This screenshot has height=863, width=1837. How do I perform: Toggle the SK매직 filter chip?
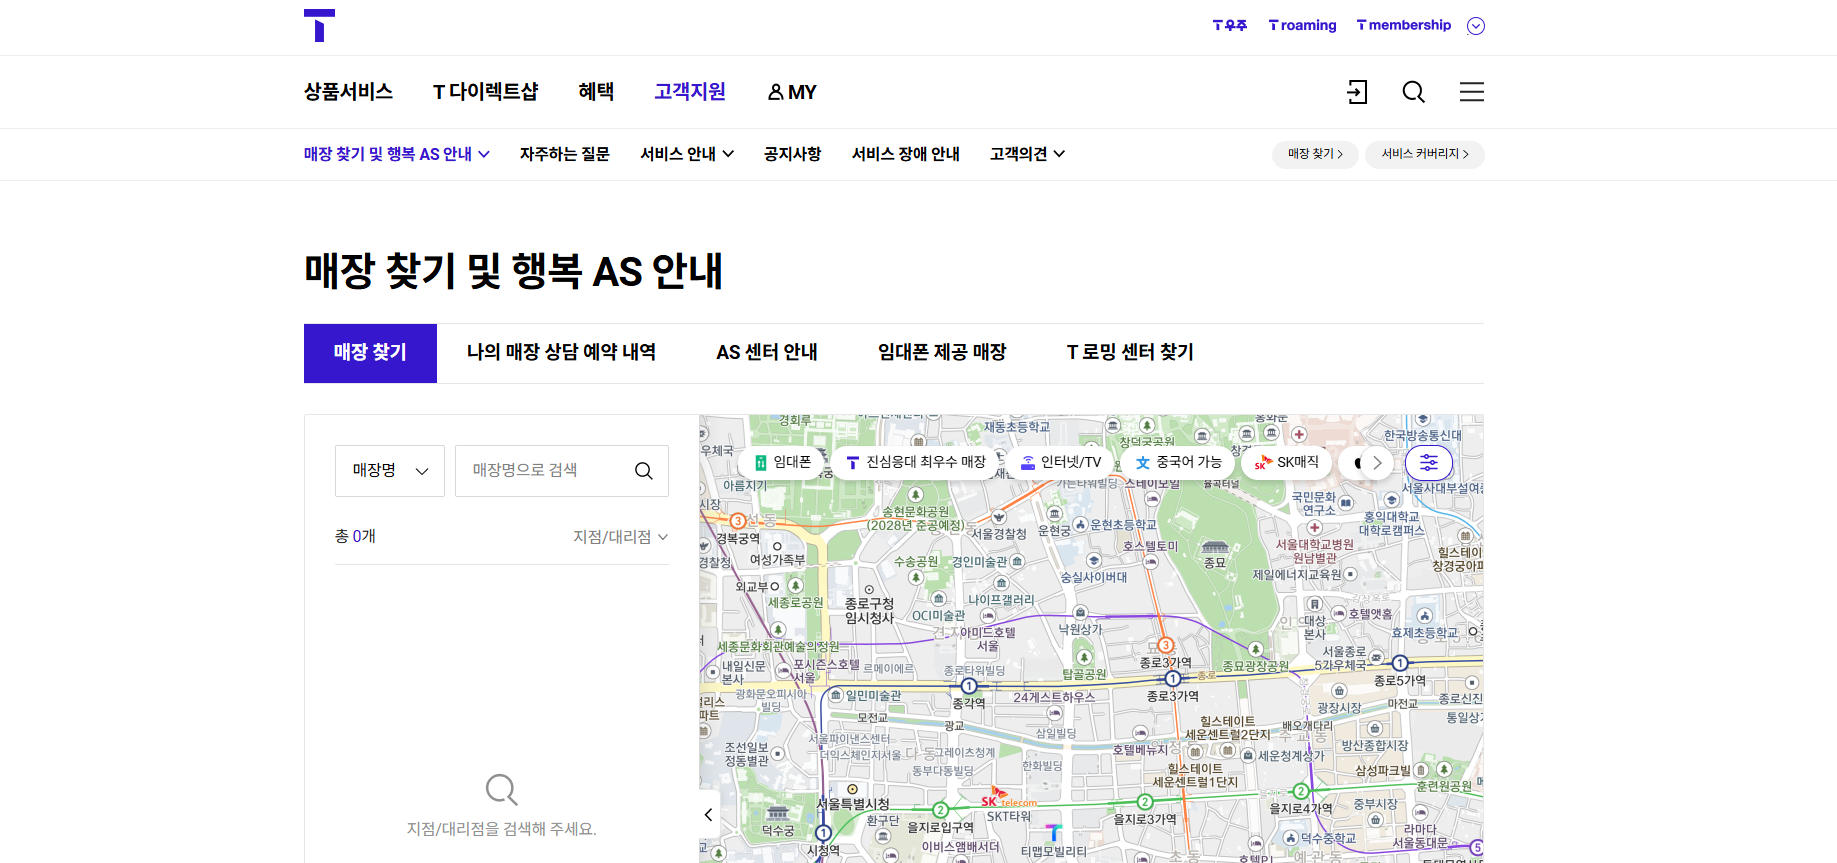click(1287, 462)
